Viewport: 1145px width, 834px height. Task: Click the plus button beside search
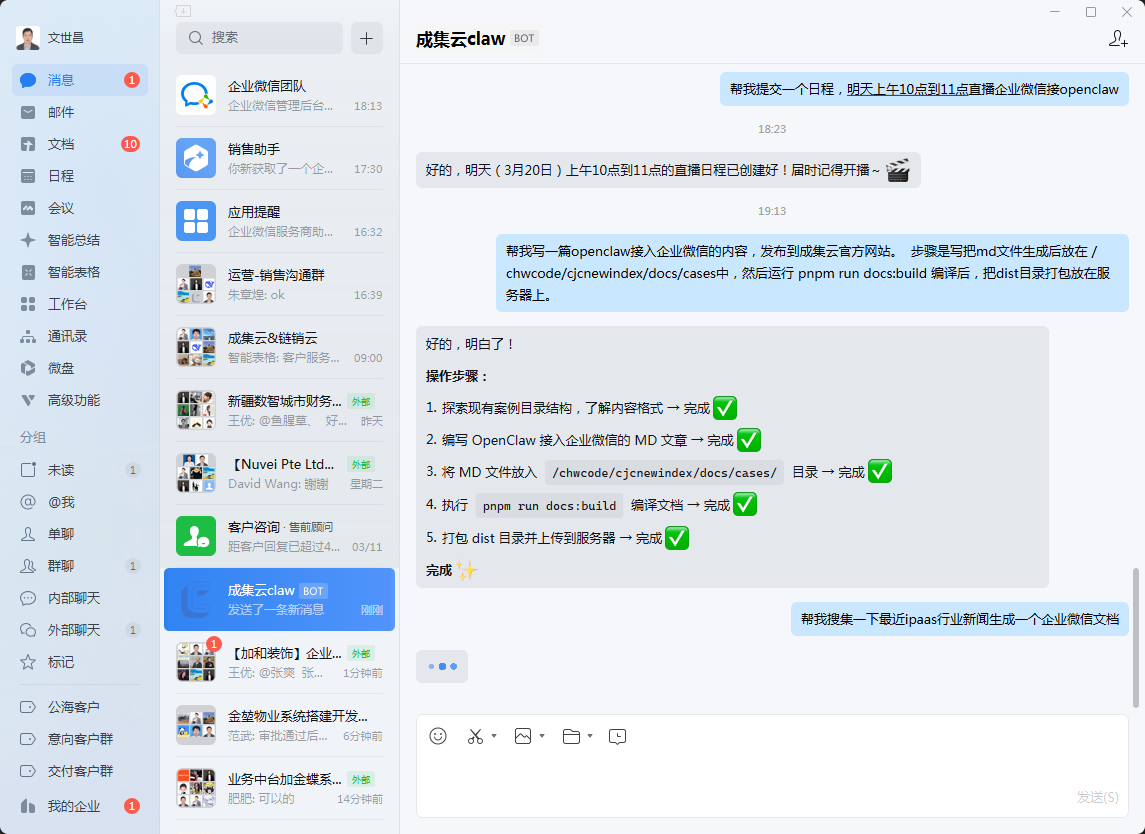[x=366, y=38]
